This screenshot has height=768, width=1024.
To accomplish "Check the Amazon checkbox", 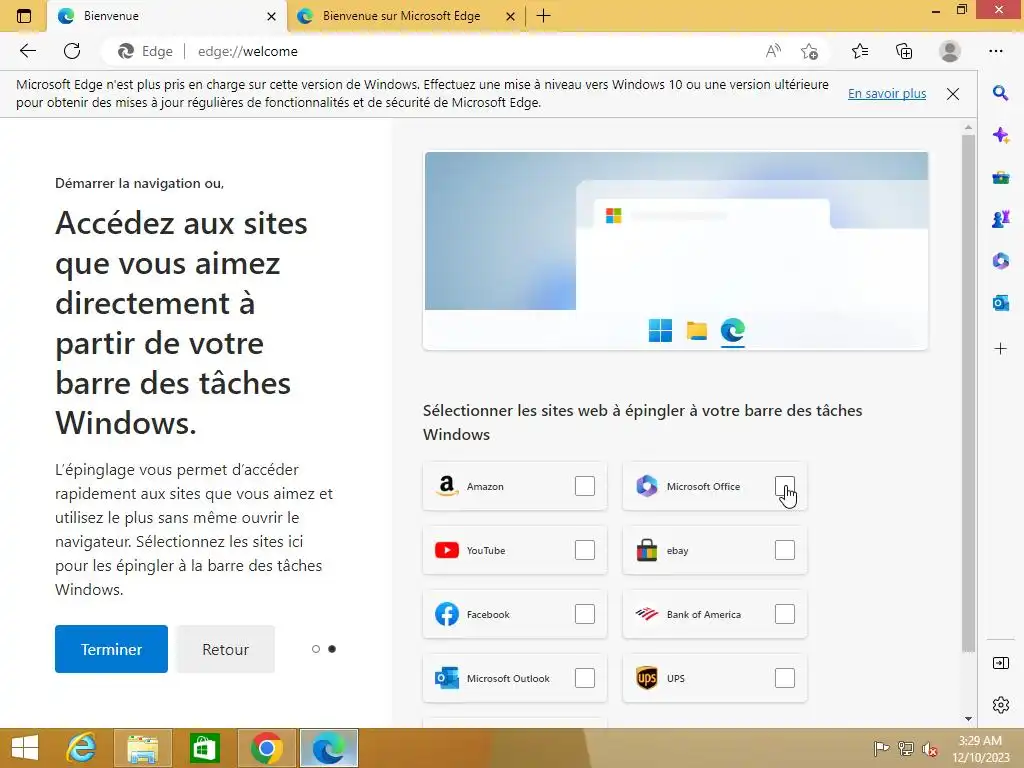I will (x=584, y=486).
